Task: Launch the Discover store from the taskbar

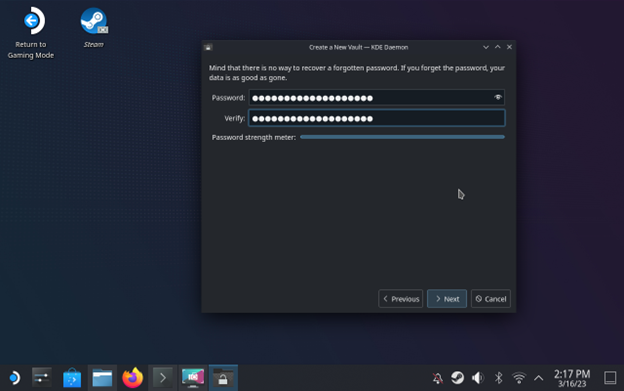Action: (x=72, y=377)
